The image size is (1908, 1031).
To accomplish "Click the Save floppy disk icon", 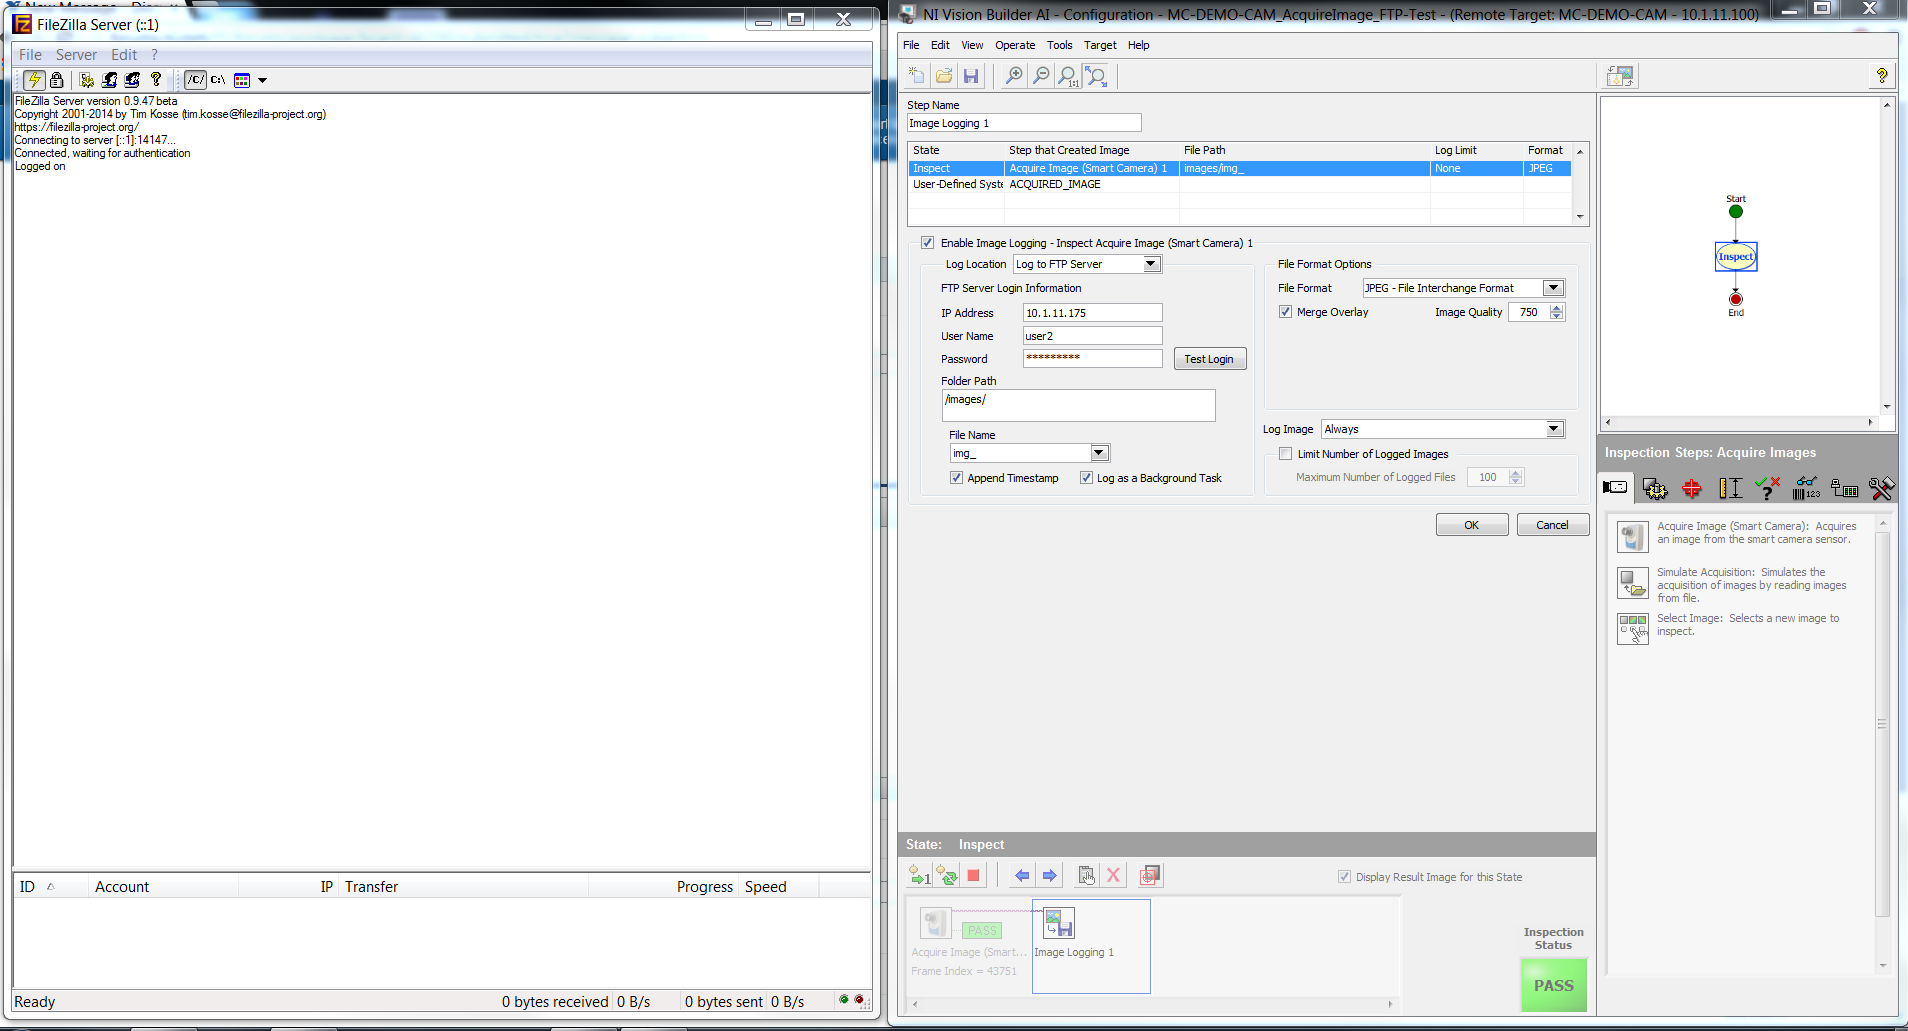I will click(970, 76).
